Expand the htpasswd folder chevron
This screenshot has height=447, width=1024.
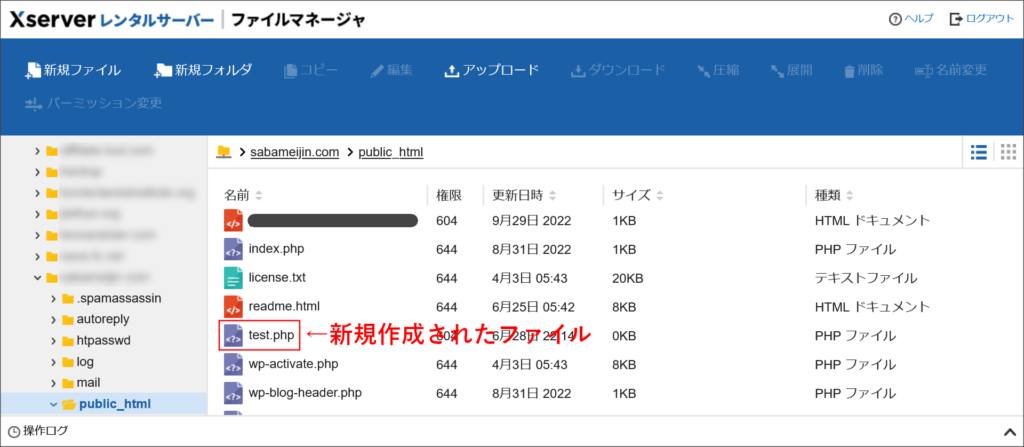pyautogui.click(x=54, y=341)
